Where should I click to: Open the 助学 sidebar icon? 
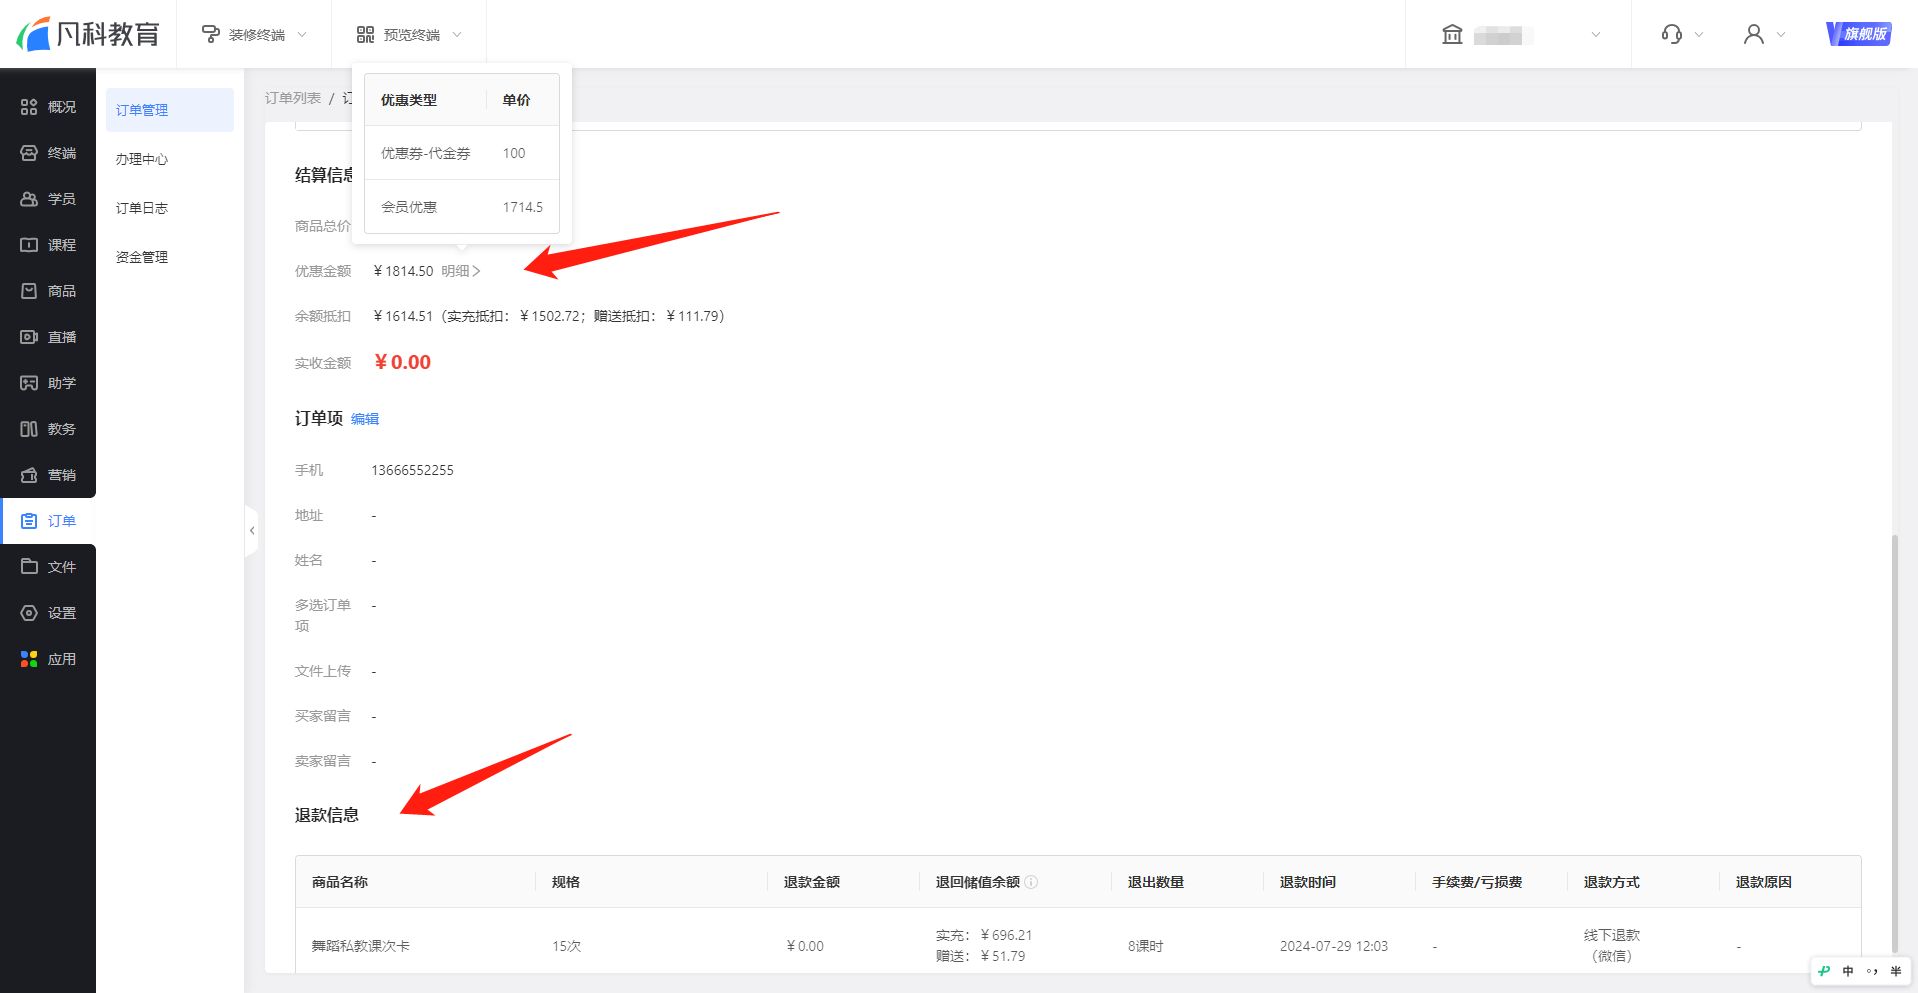29,383
